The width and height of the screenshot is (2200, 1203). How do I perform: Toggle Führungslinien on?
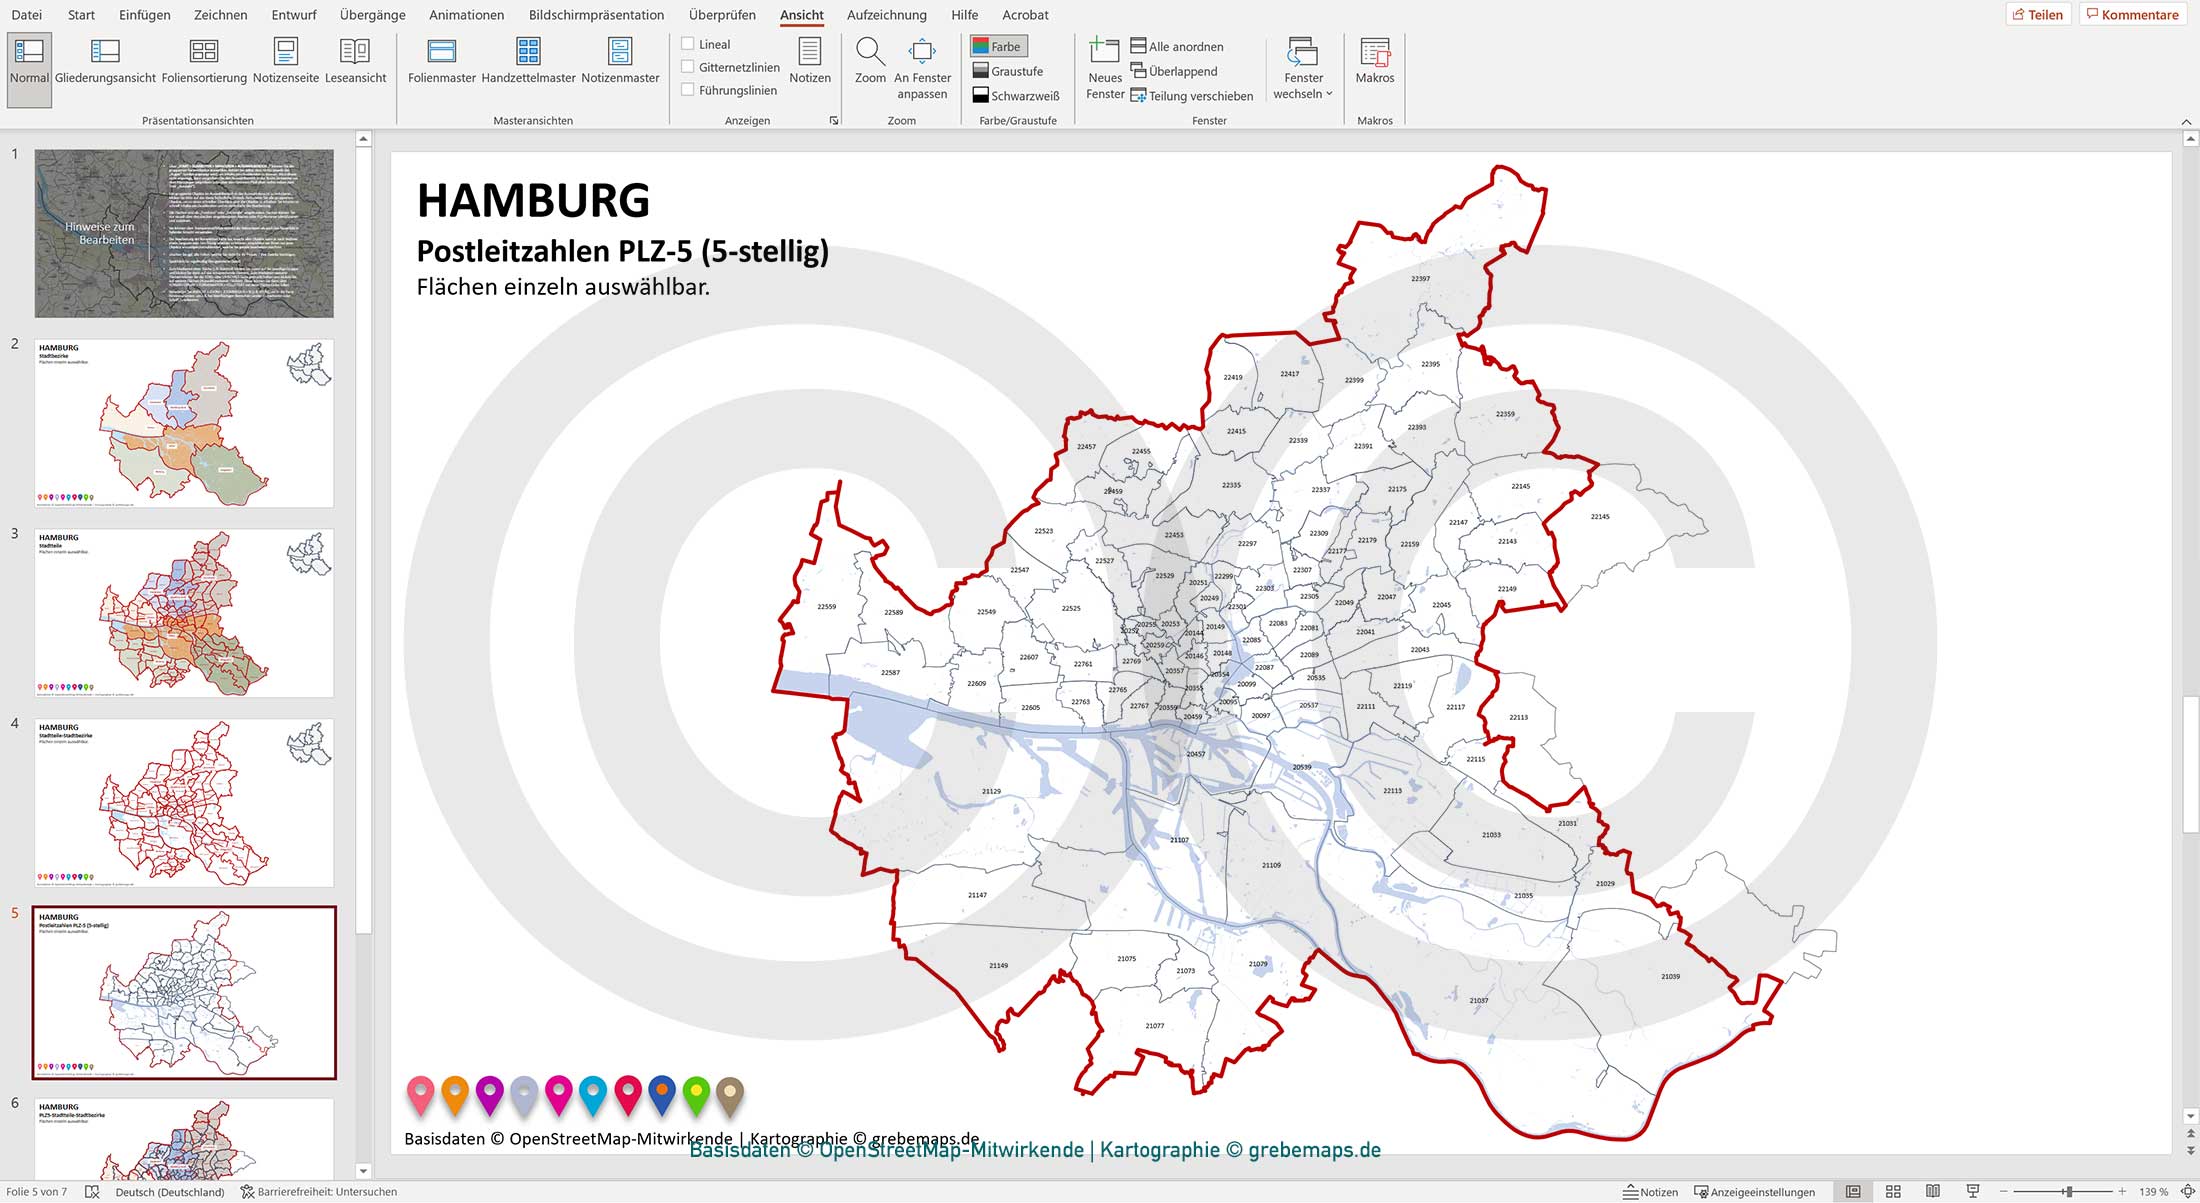point(687,89)
